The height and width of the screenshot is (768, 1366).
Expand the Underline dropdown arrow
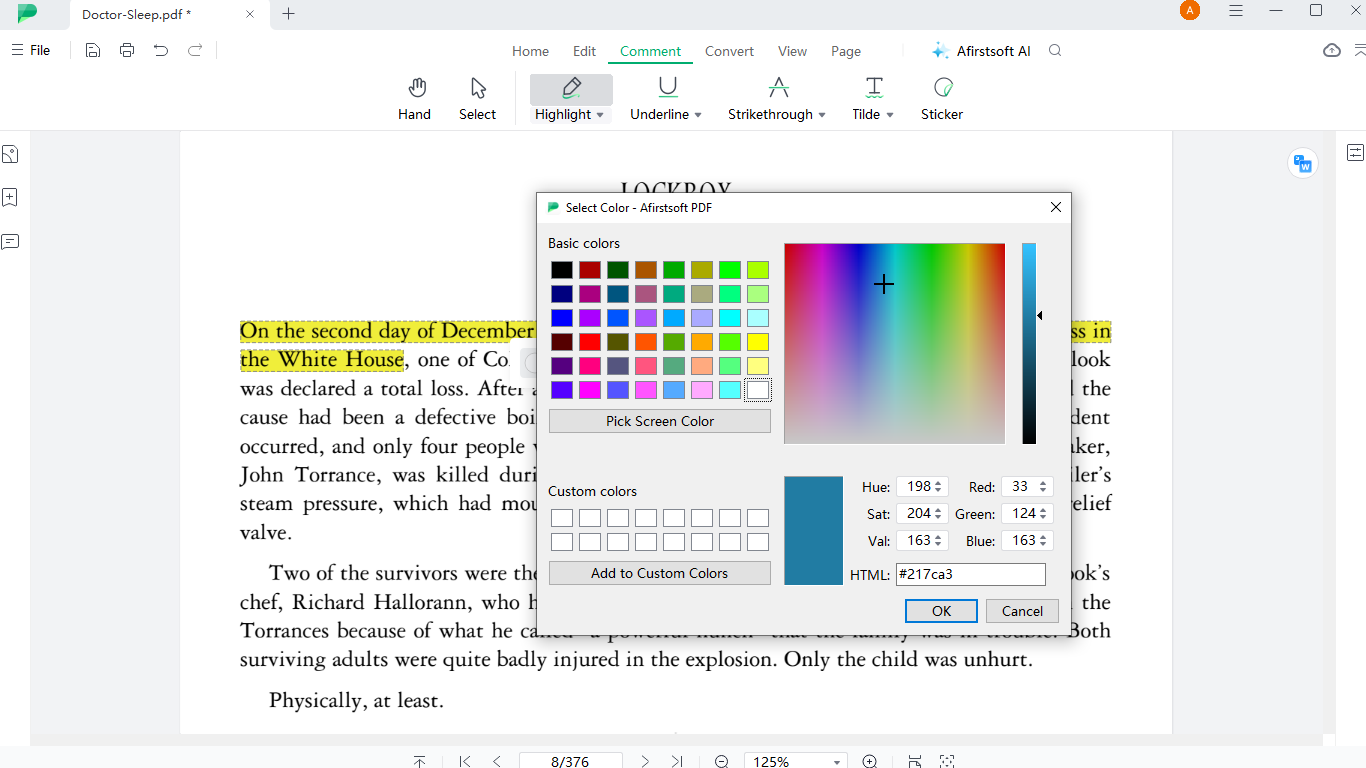[x=698, y=115]
